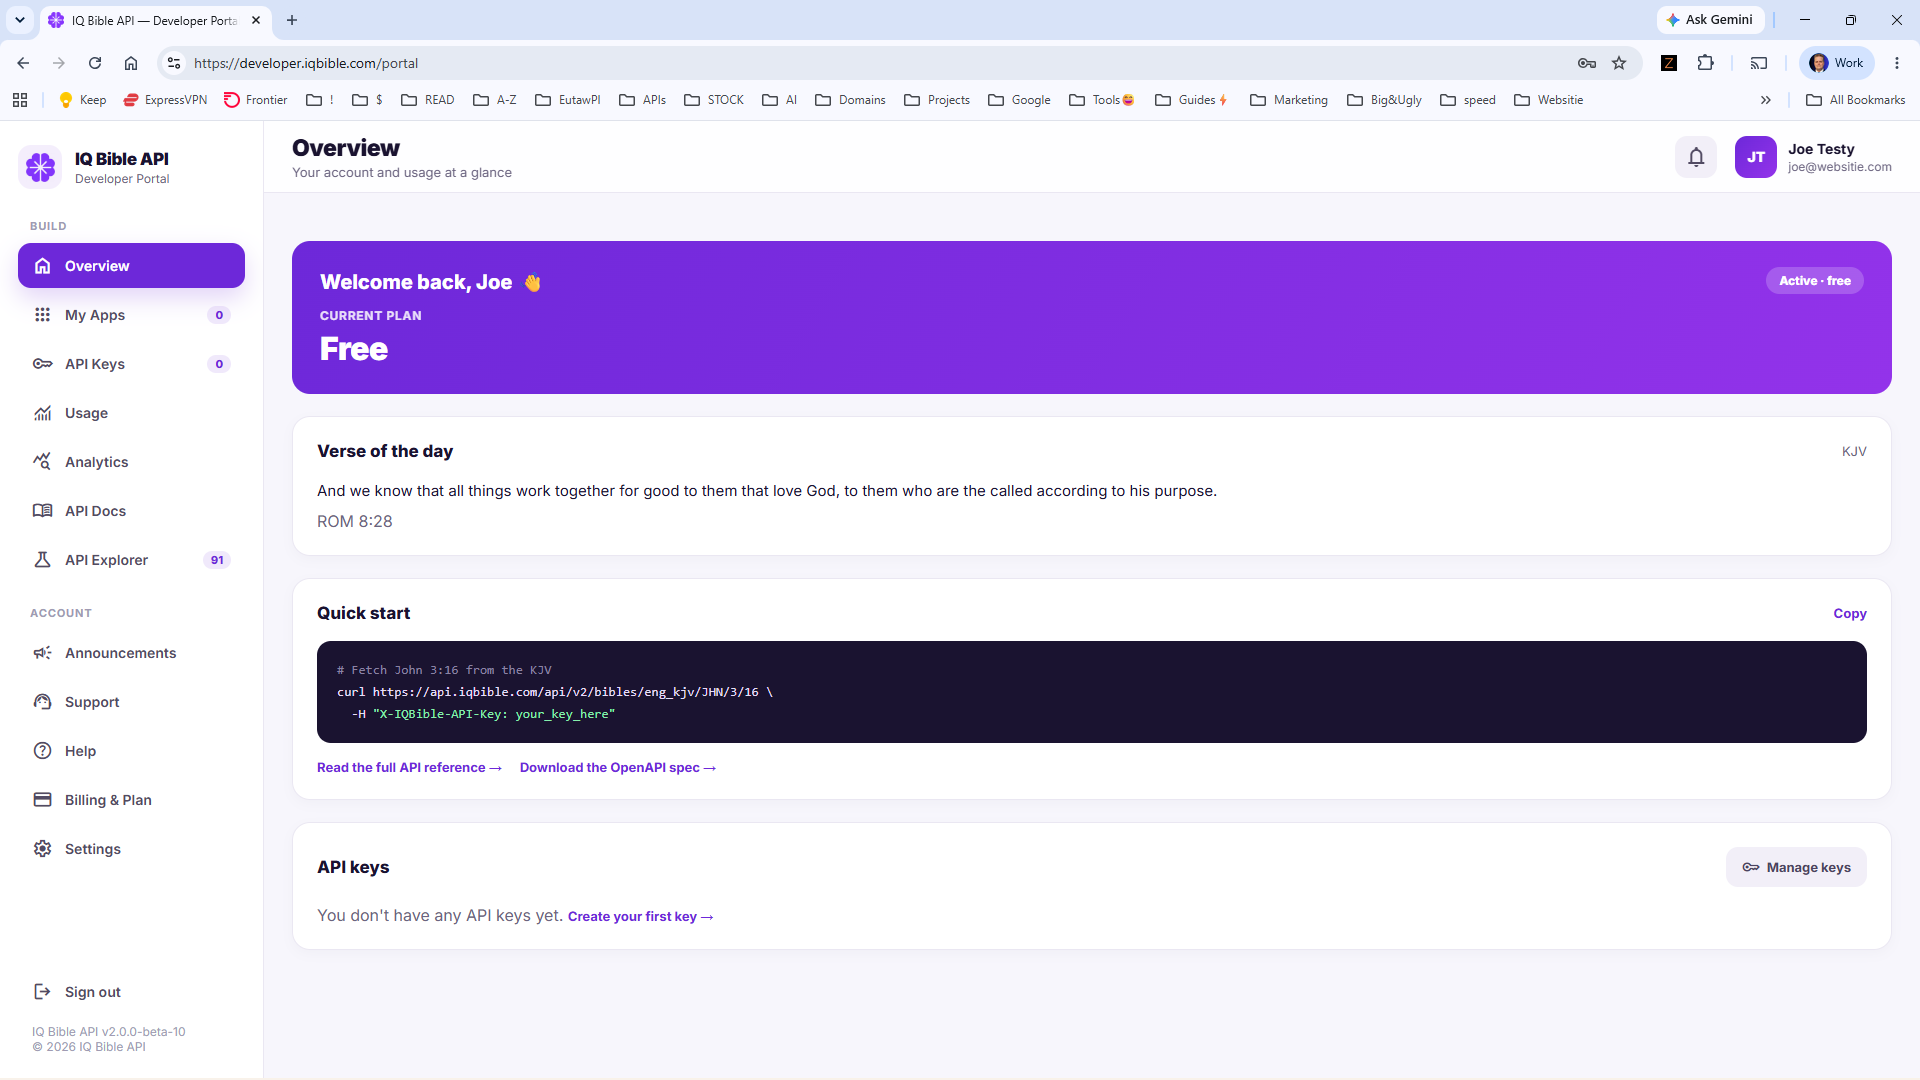
Task: Open the ExpressVPN bookmark
Action: click(x=165, y=100)
